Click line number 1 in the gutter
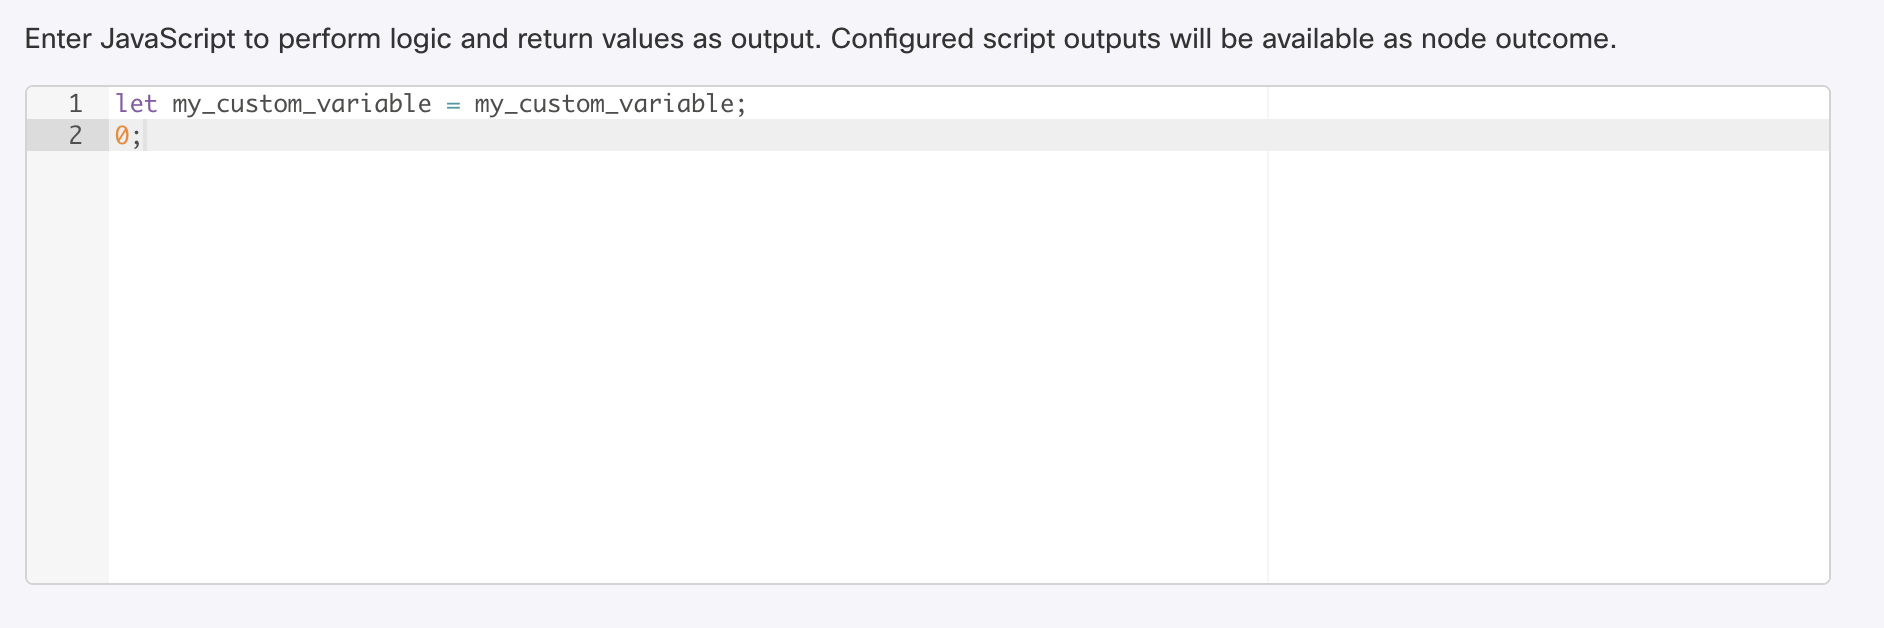This screenshot has height=628, width=1884. [75, 104]
